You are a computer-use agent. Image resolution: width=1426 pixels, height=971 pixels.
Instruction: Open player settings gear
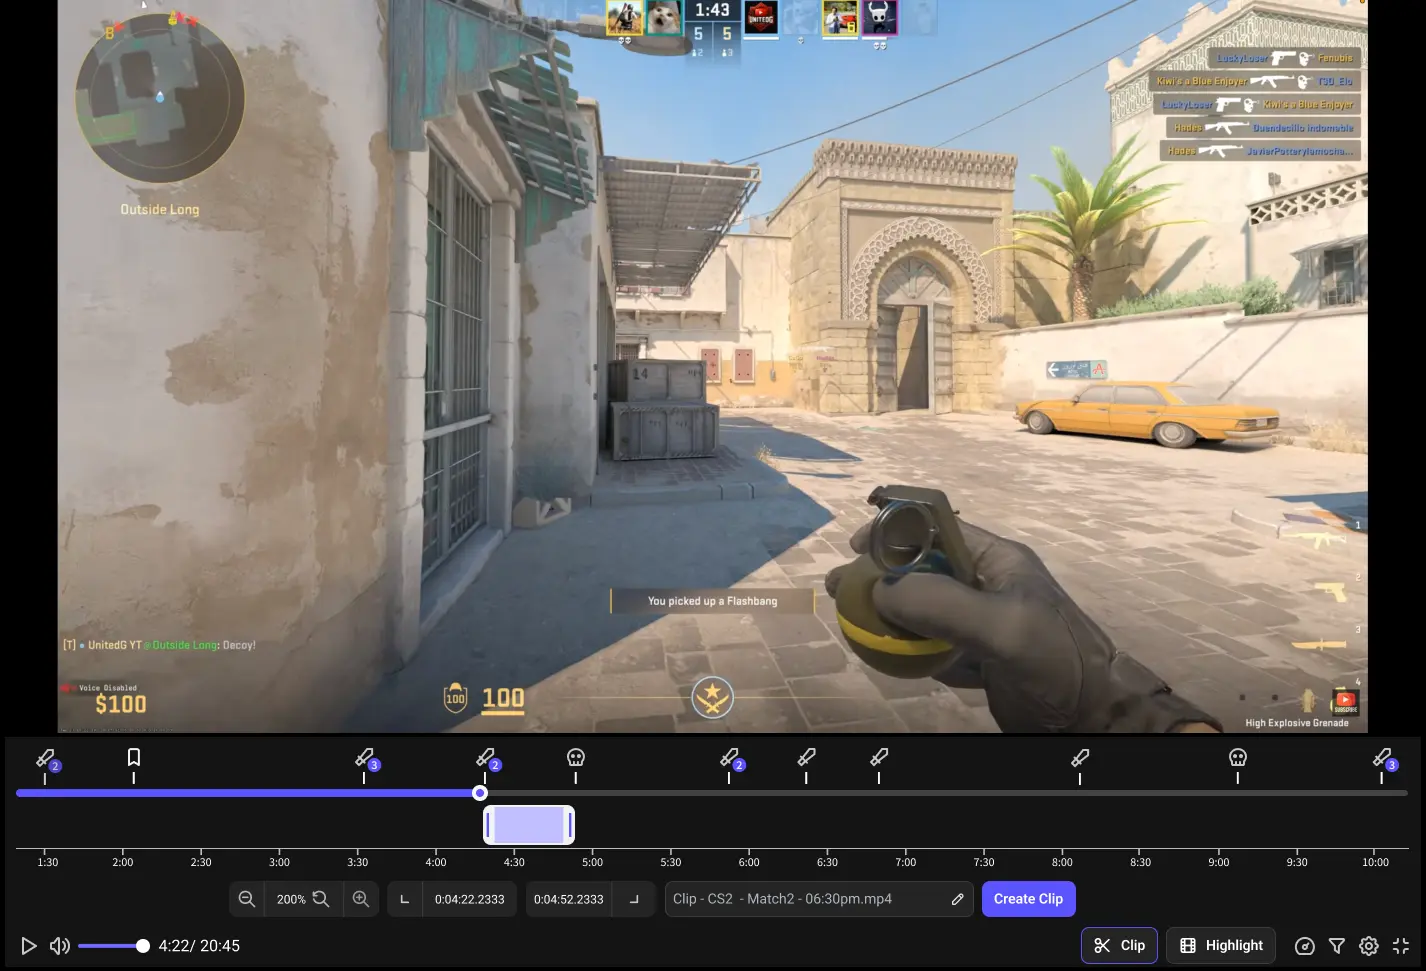(x=1369, y=946)
